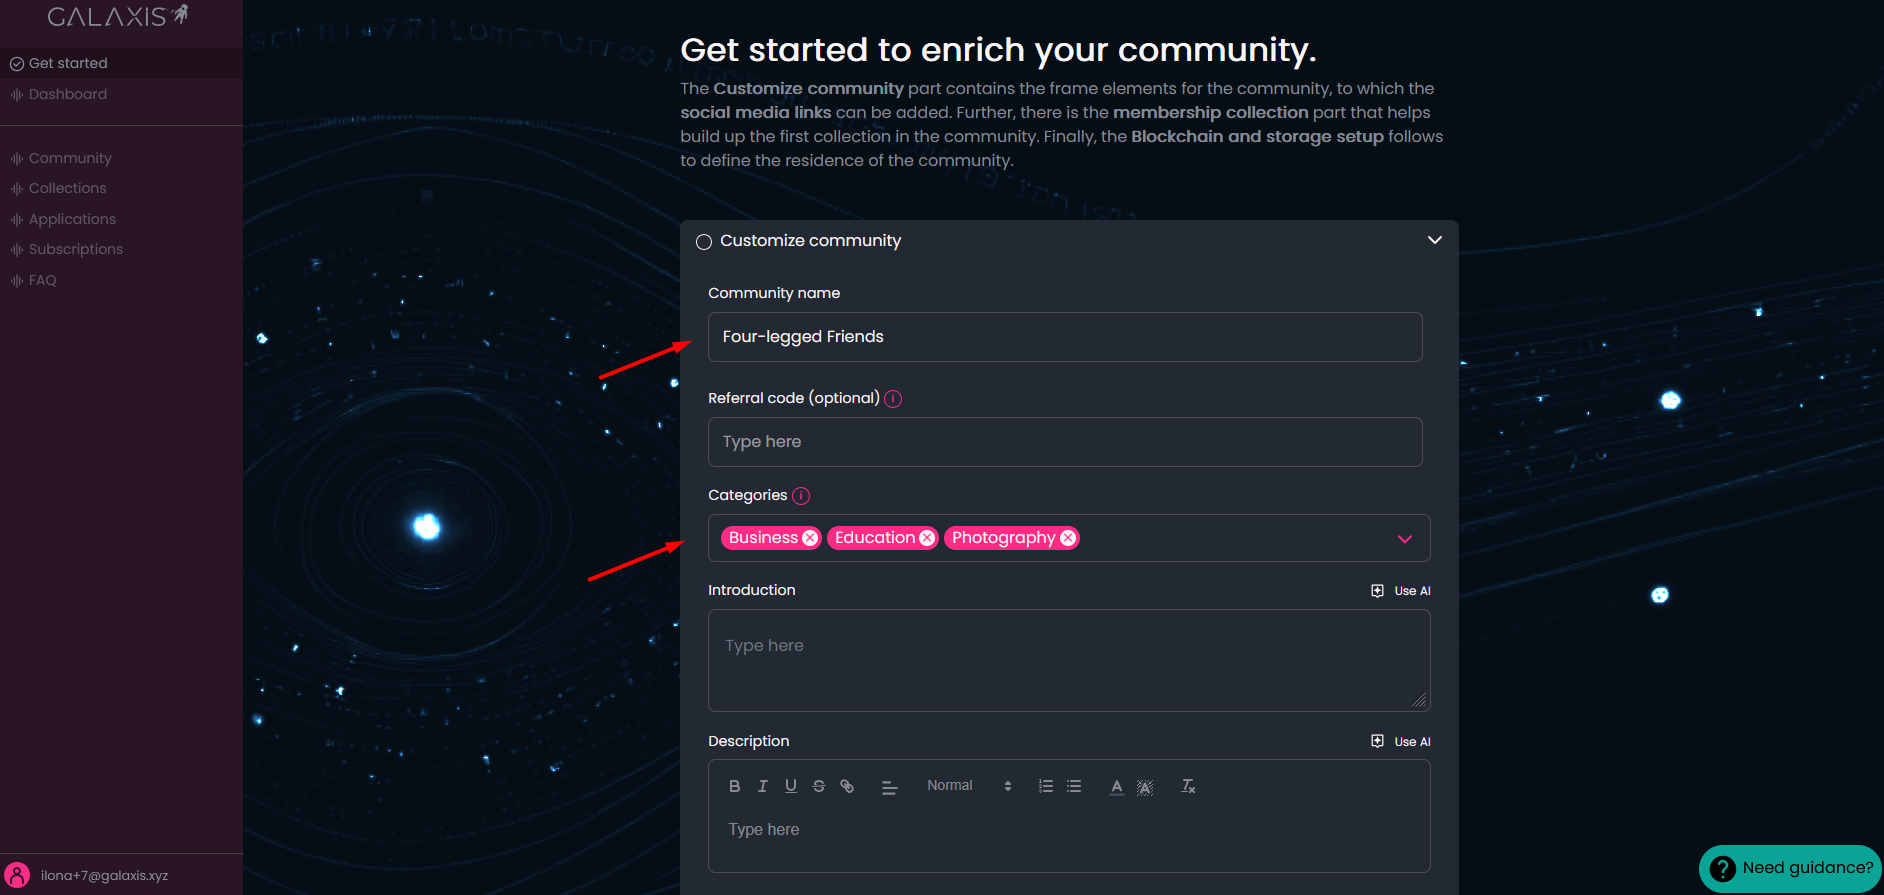This screenshot has width=1884, height=895.
Task: Apply bold formatting in the Description editor
Action: coord(734,786)
